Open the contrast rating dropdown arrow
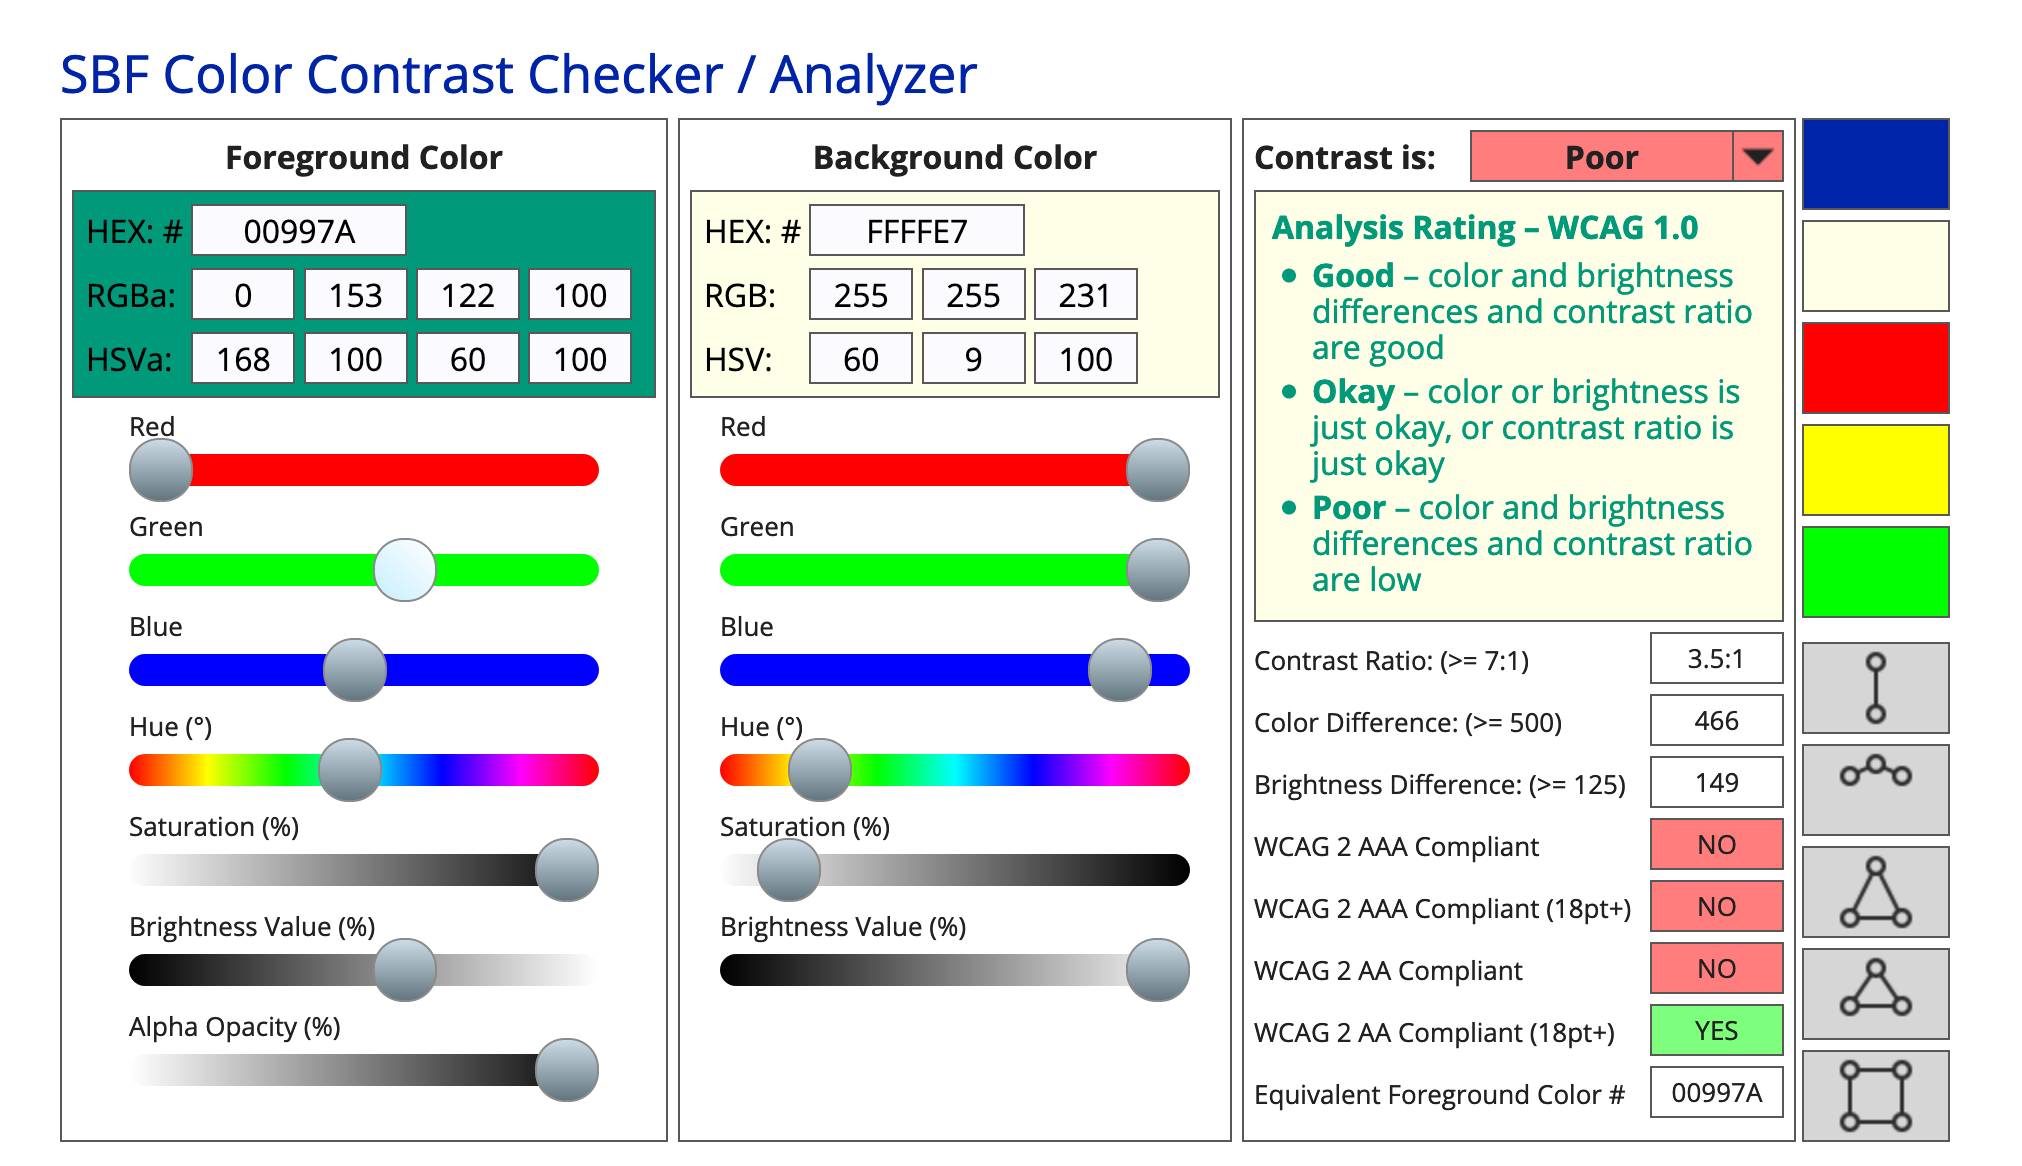 click(x=1757, y=156)
